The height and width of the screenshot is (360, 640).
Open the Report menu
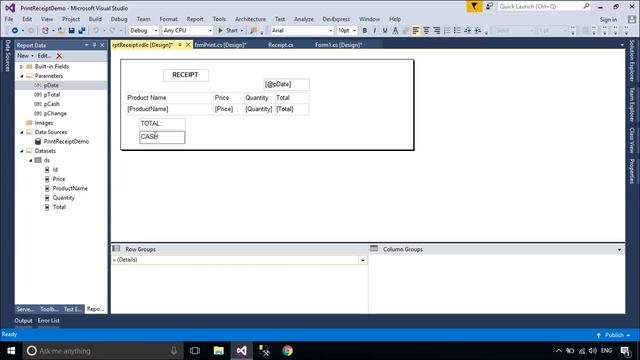[x=195, y=19]
